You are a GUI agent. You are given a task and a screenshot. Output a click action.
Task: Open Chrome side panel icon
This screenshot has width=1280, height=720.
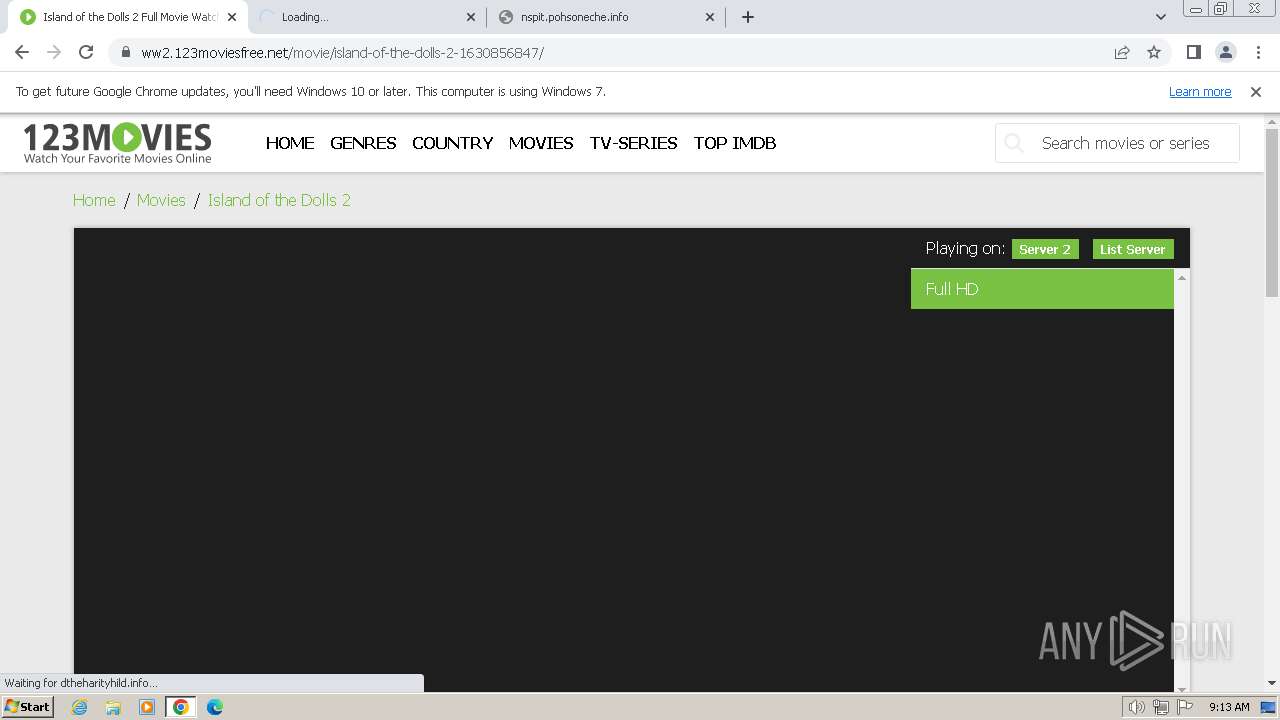pos(1193,52)
